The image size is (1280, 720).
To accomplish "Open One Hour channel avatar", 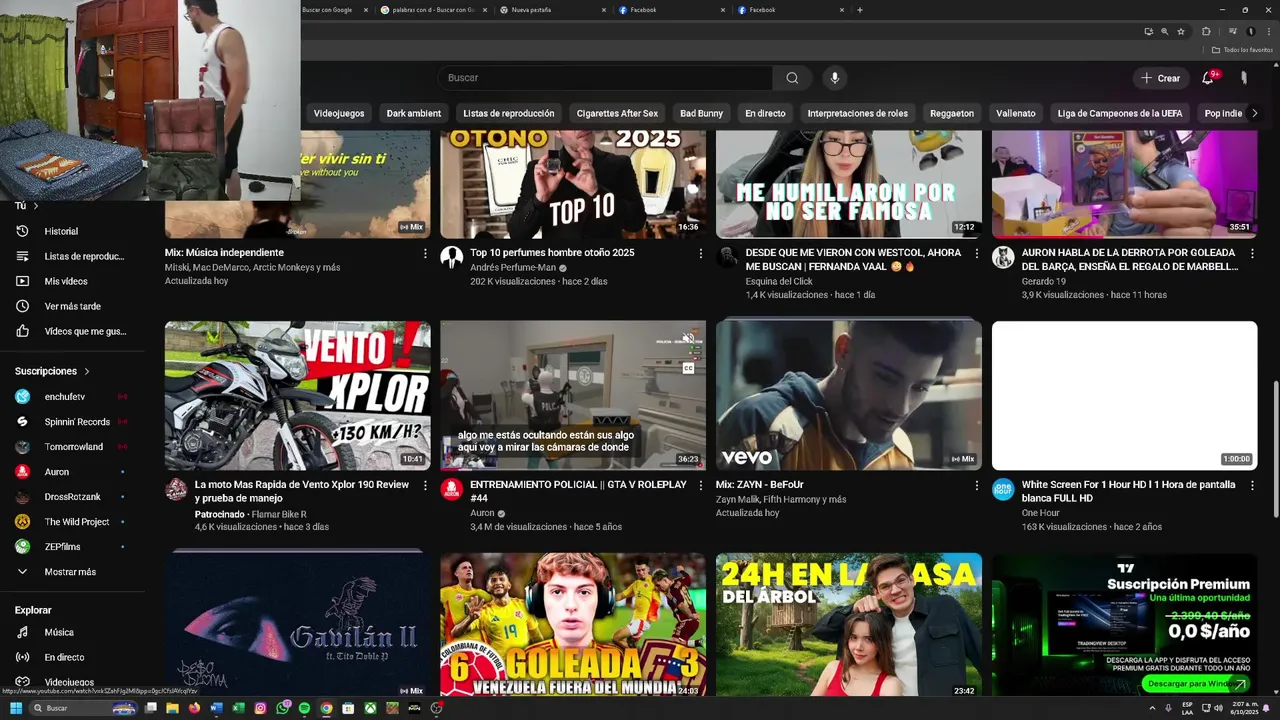I will pyautogui.click(x=1003, y=489).
